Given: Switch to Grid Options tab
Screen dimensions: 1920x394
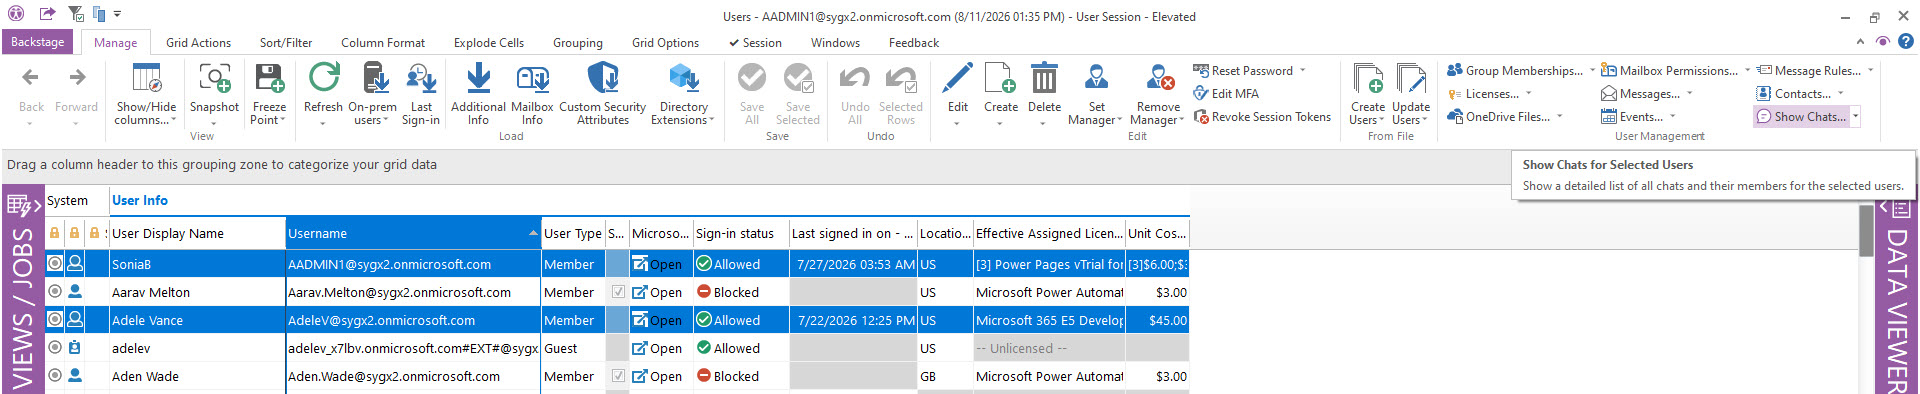Looking at the screenshot, I should coord(665,43).
